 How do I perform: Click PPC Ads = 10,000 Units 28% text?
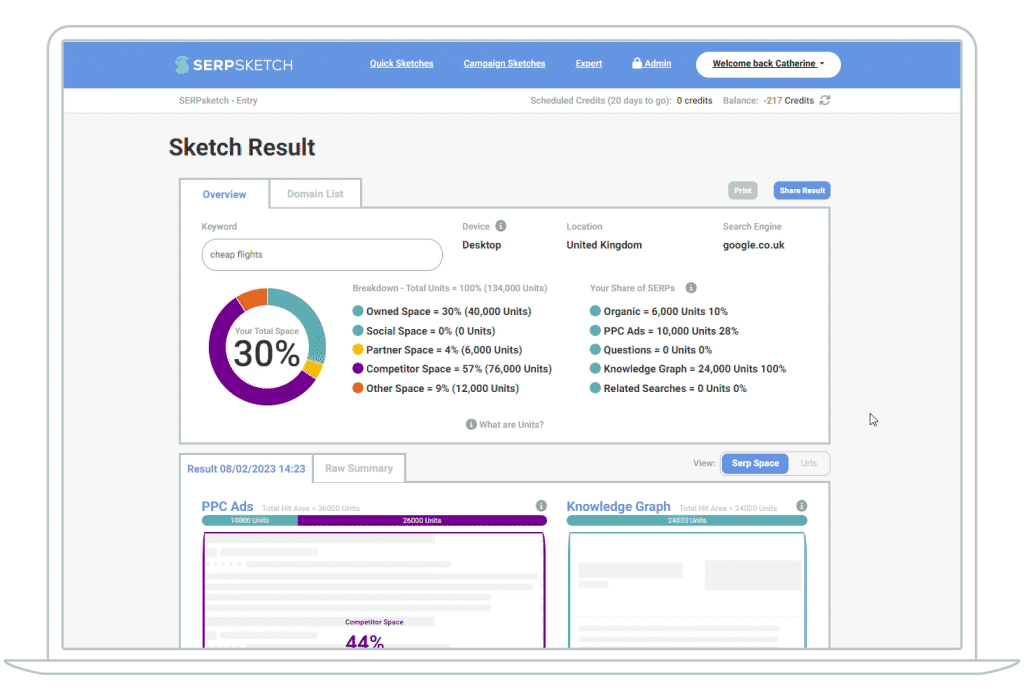pos(671,331)
